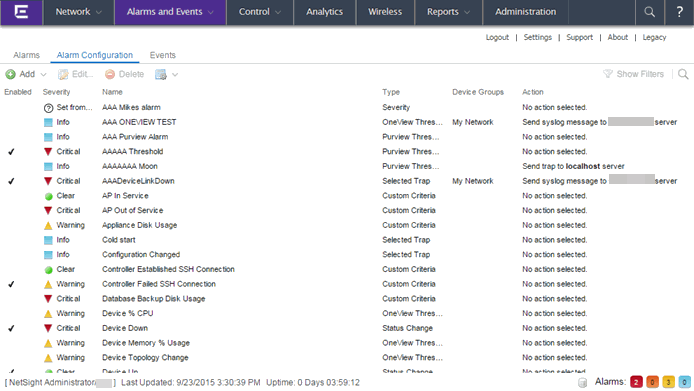The image size is (694, 391).
Task: Expand the Network menu chevron
Action: click(99, 12)
